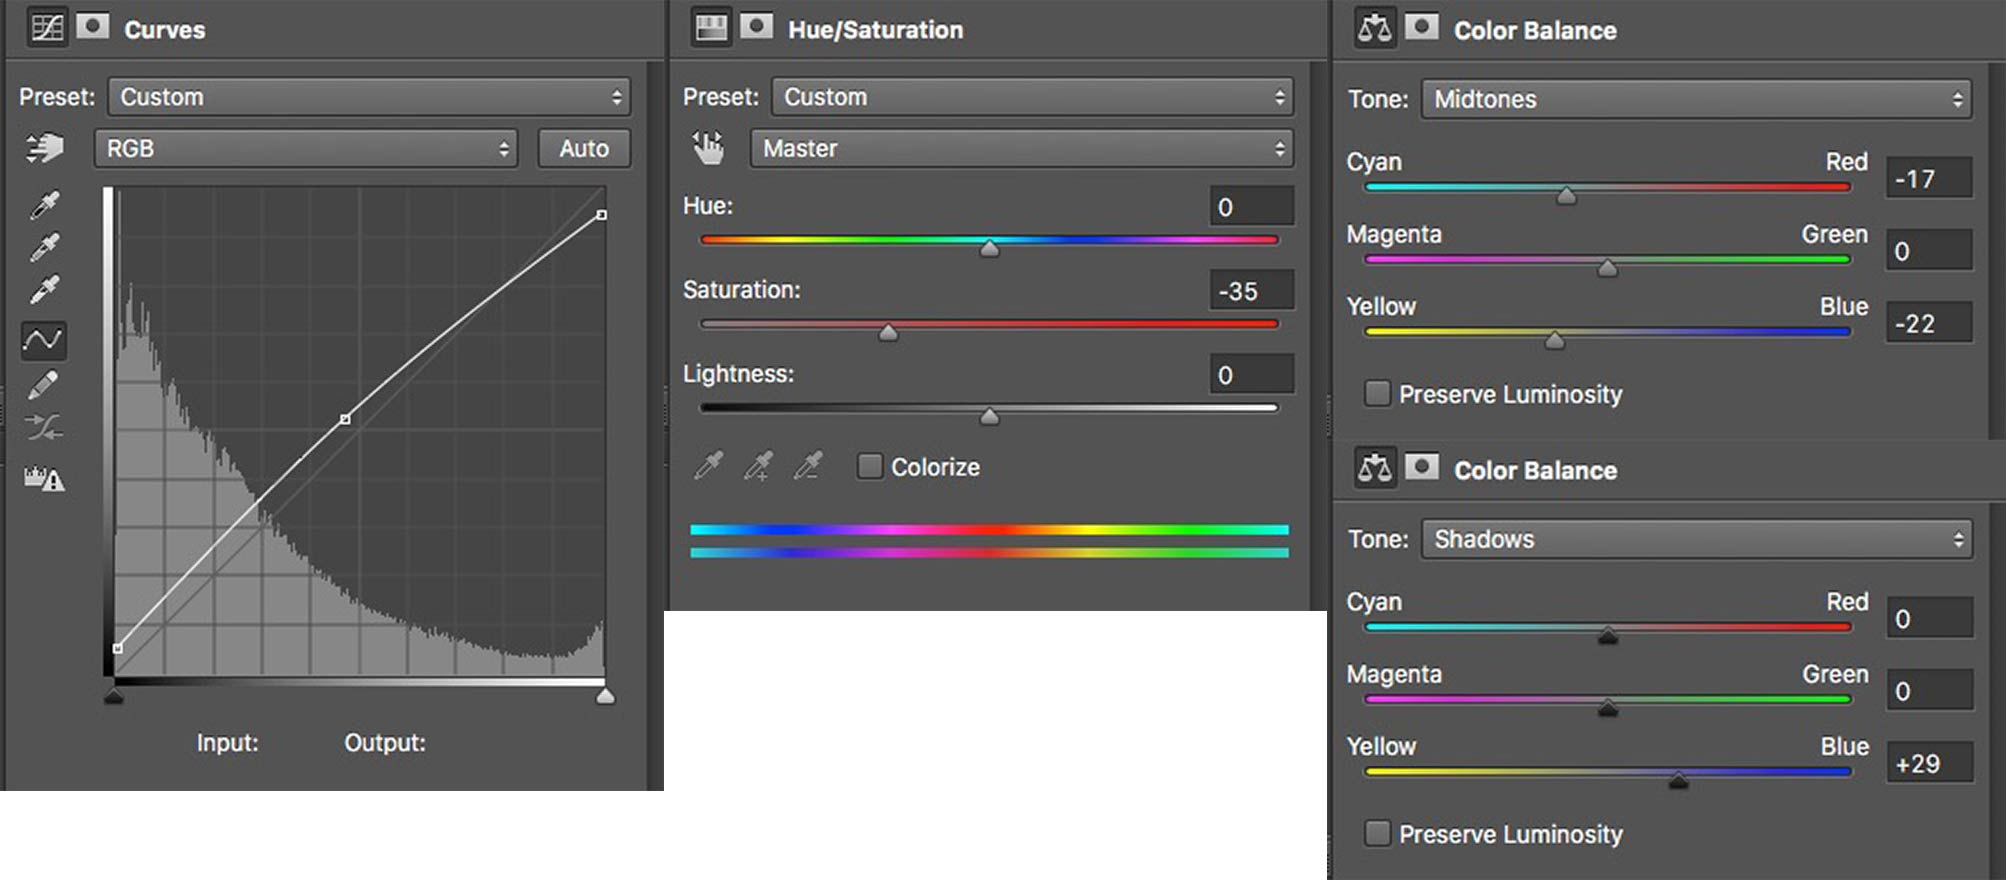Click the Hue/Saturation adjustment icon in header
This screenshot has width=2006, height=880.
711,27
